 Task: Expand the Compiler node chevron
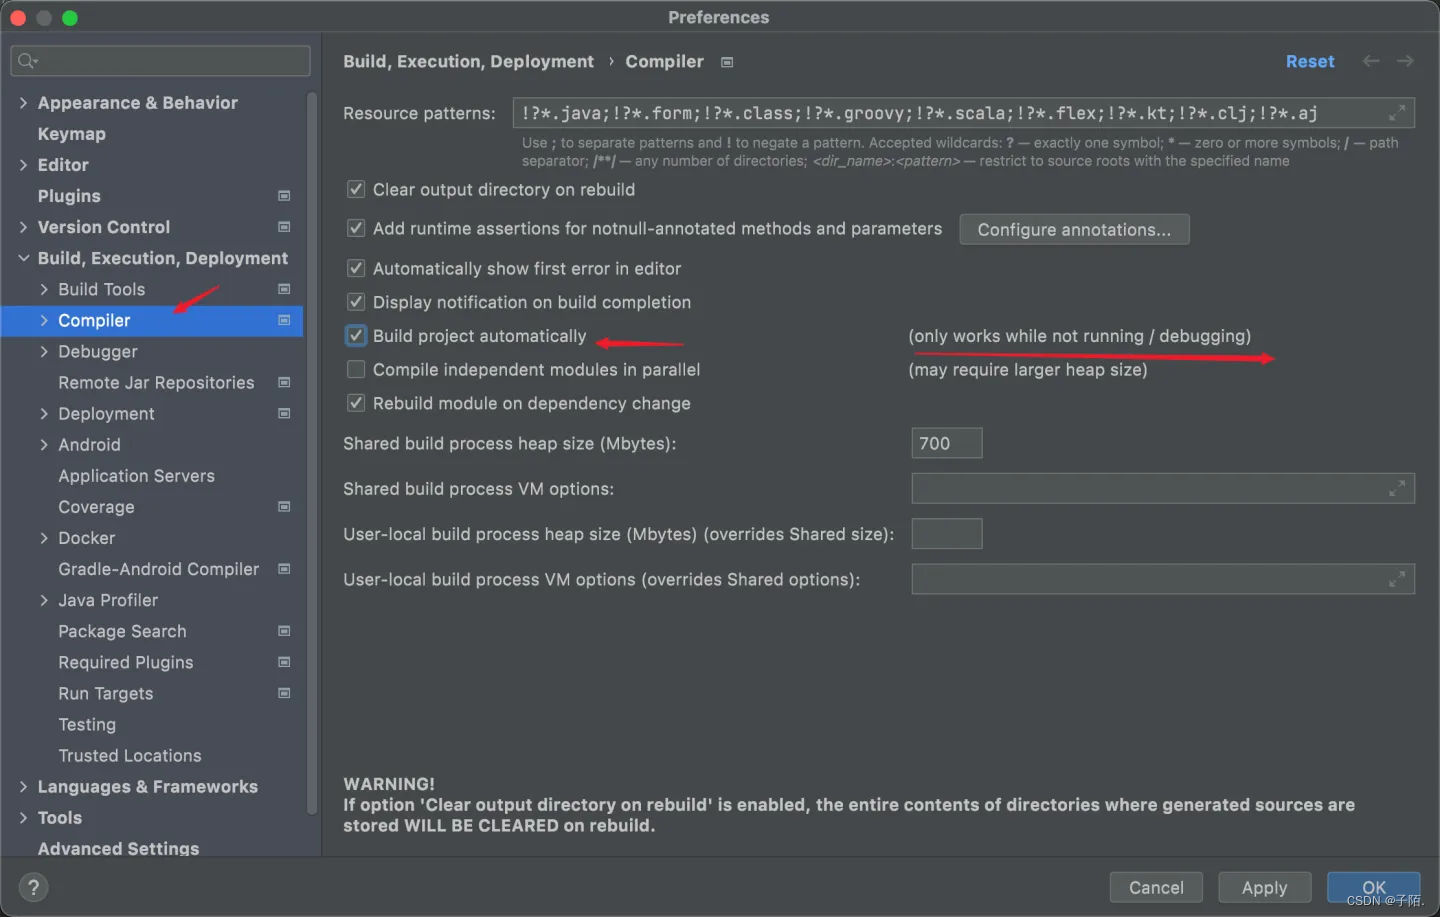coord(44,320)
